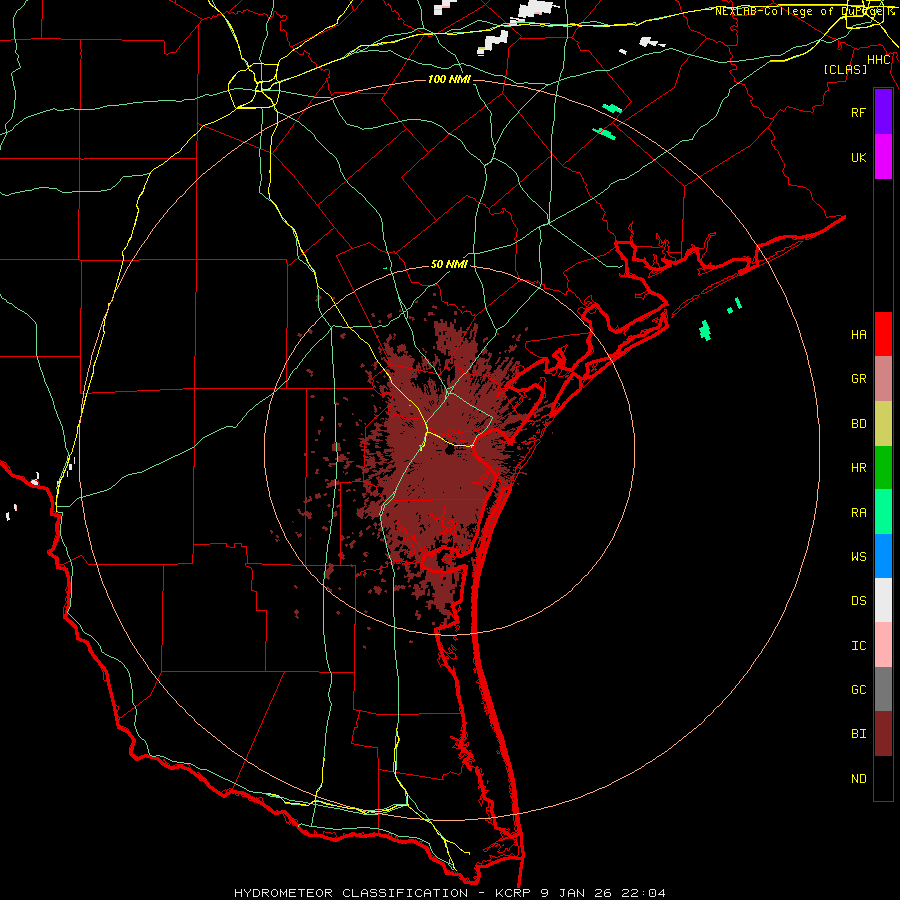Click the RA legend label
900x900 pixels.
point(858,513)
